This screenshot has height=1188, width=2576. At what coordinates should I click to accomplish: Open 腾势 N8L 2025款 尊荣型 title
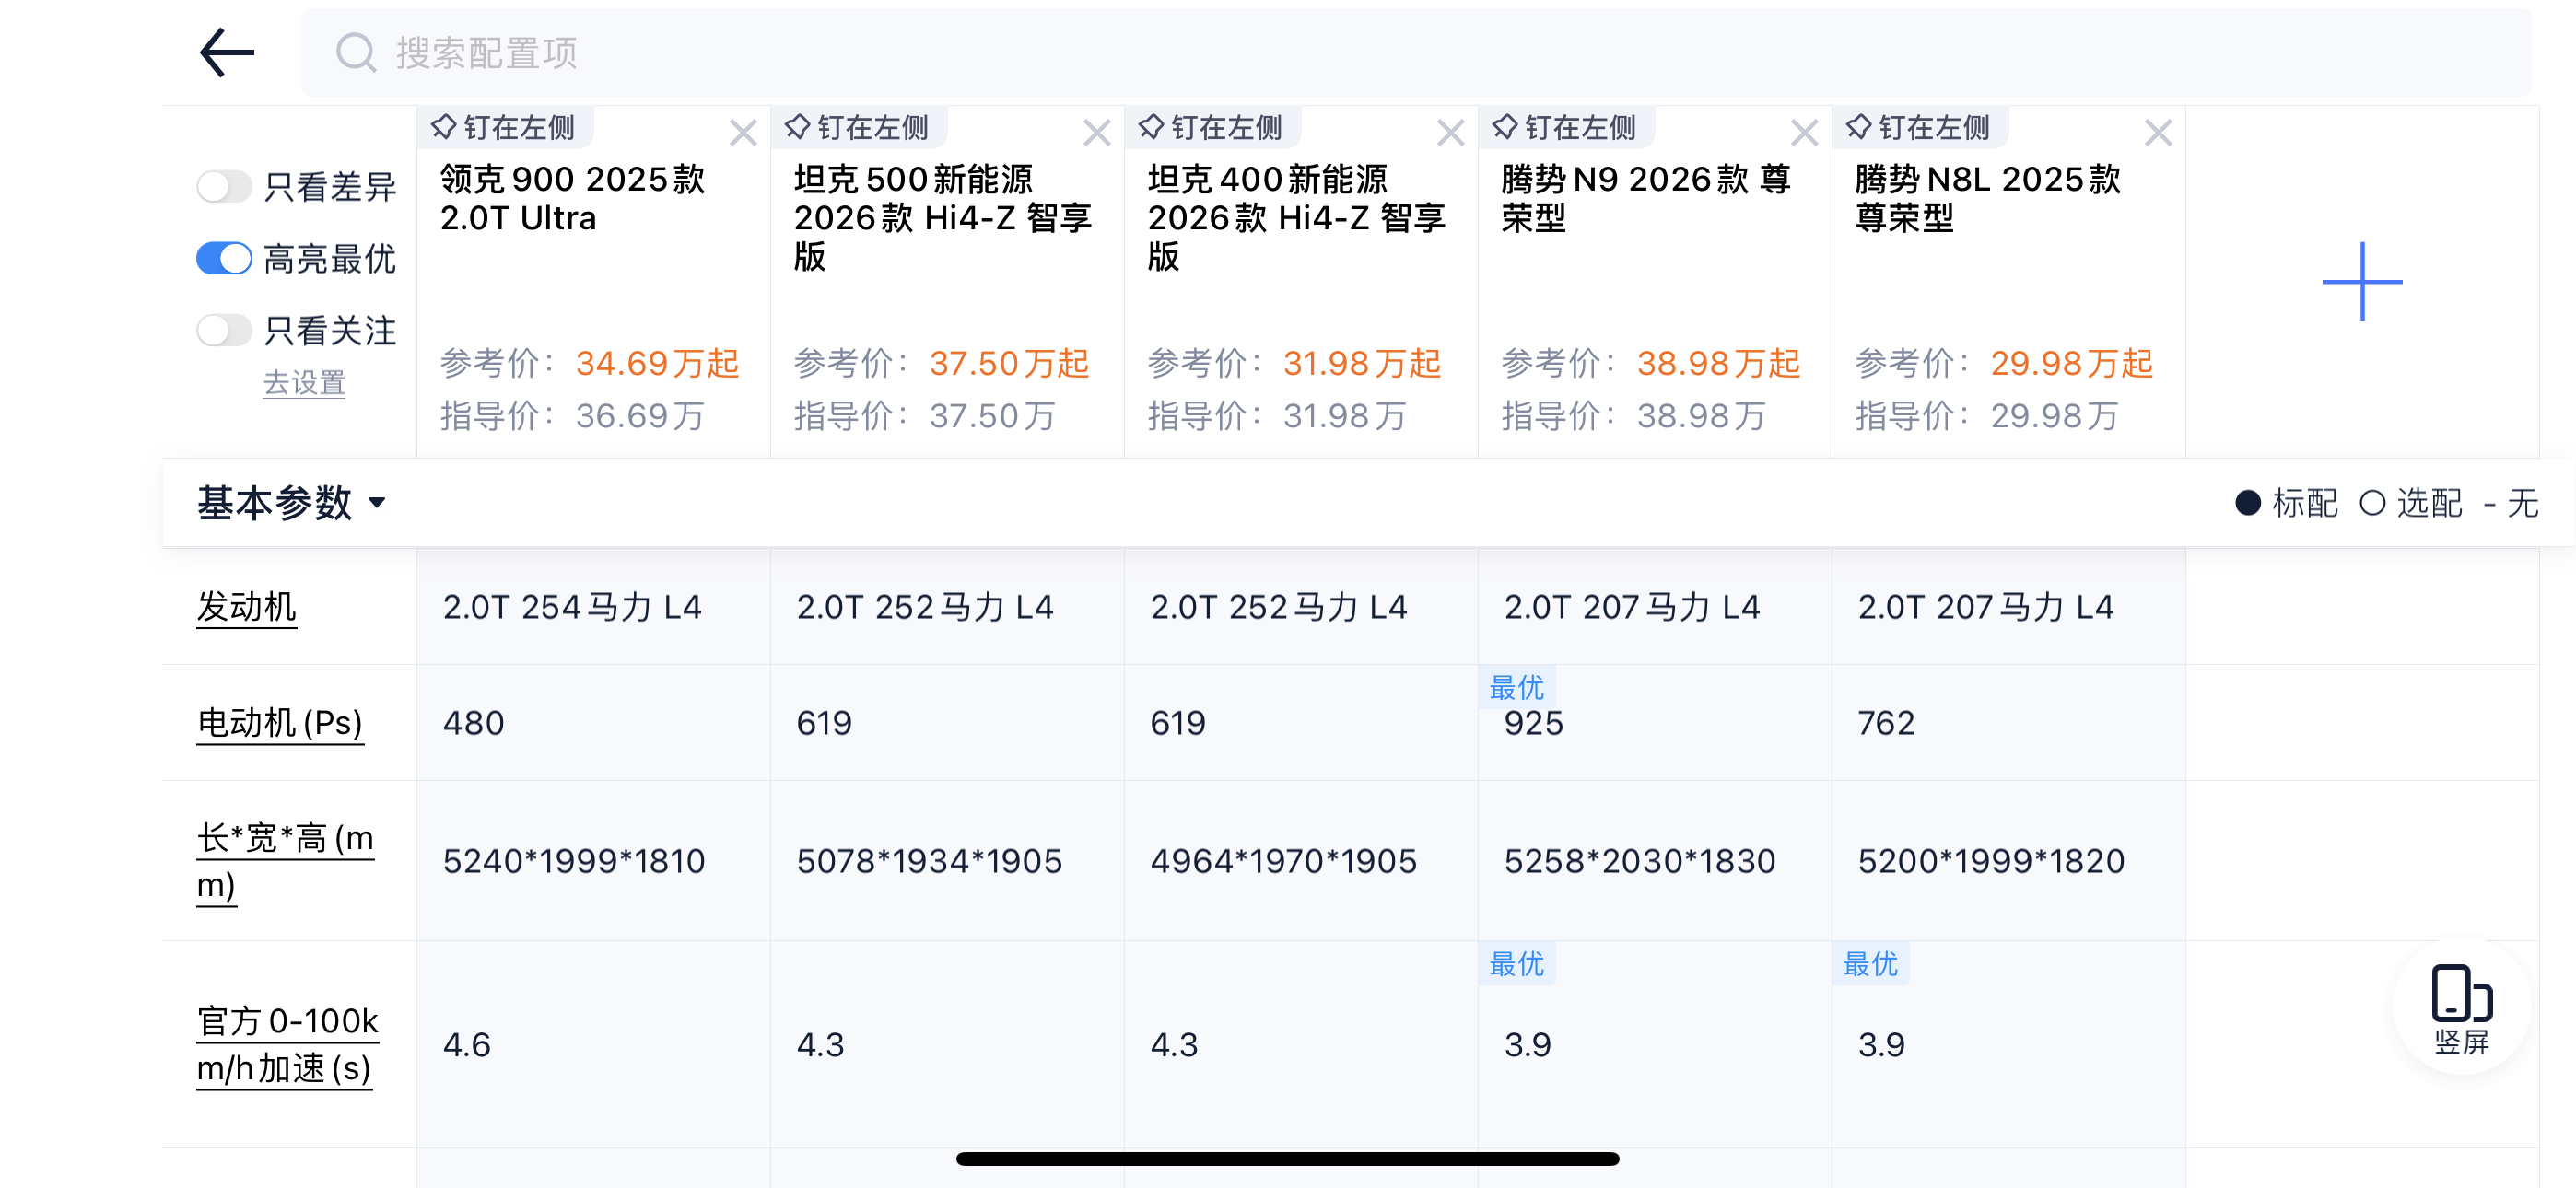coord(1987,199)
